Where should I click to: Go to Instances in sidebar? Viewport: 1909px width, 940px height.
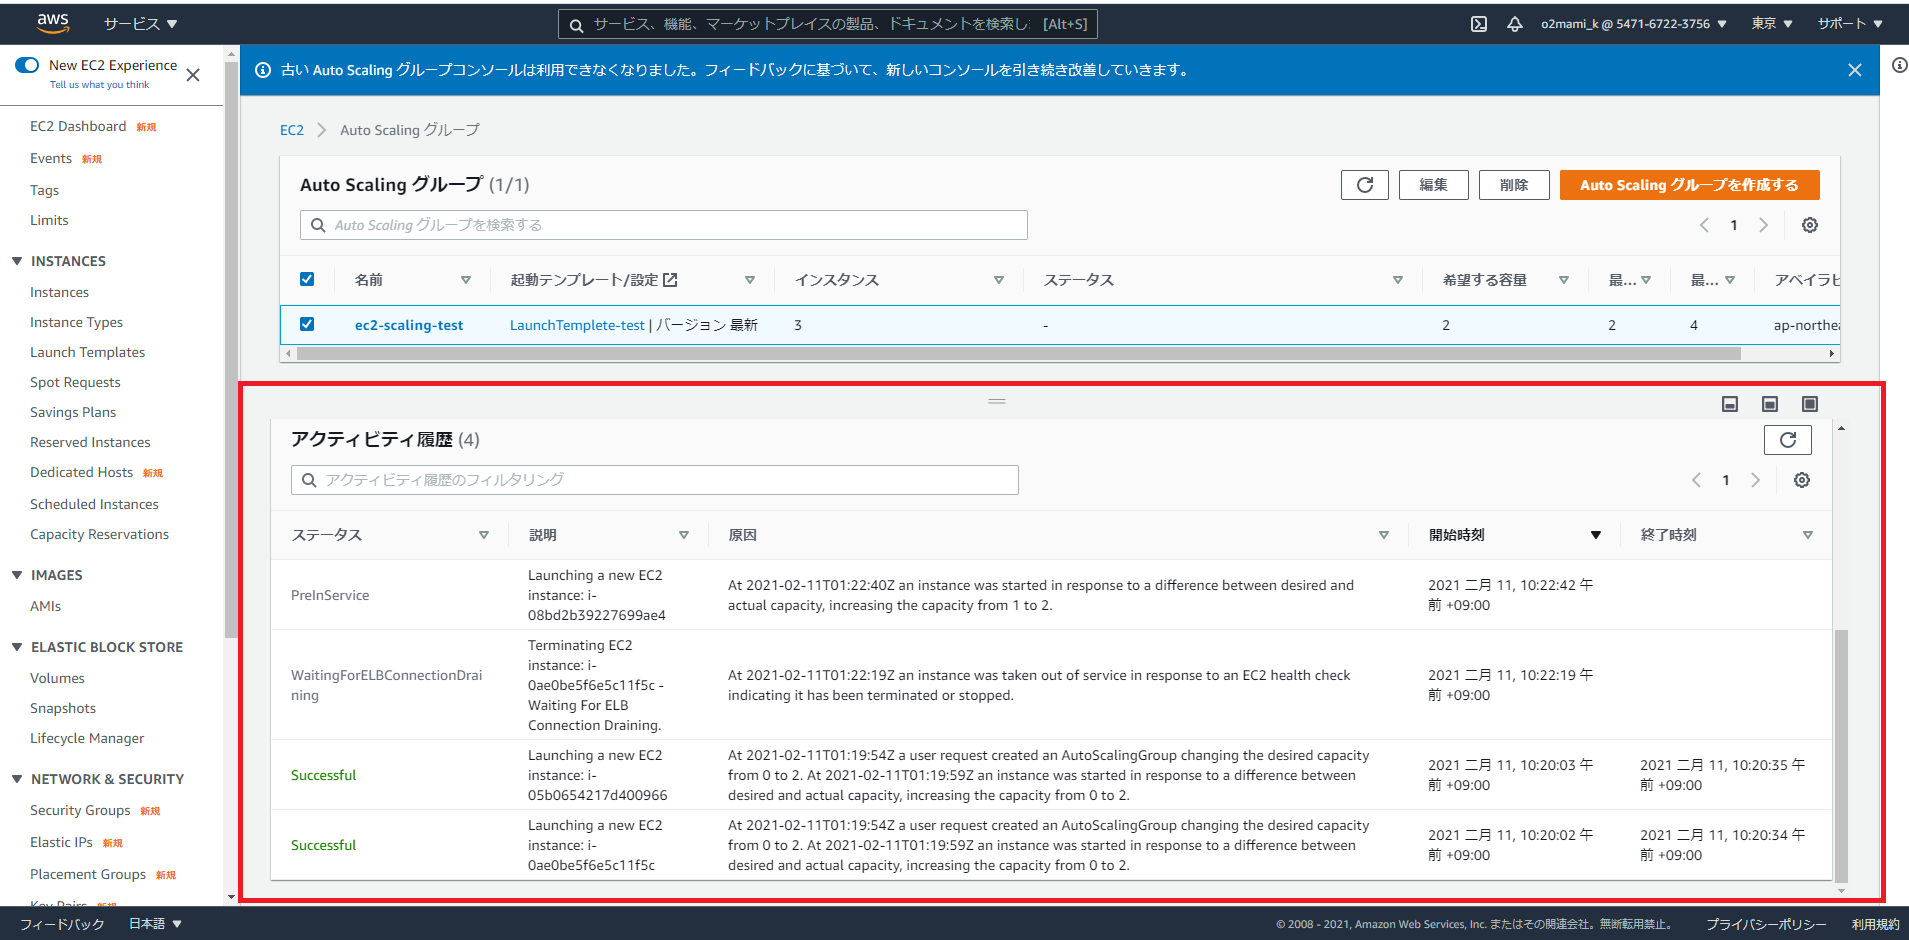click(59, 292)
